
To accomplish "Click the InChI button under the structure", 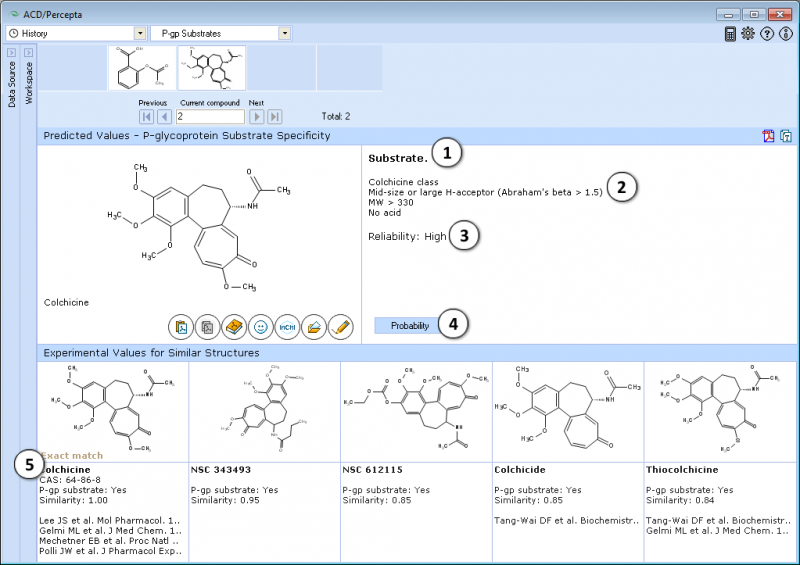I will 287,327.
